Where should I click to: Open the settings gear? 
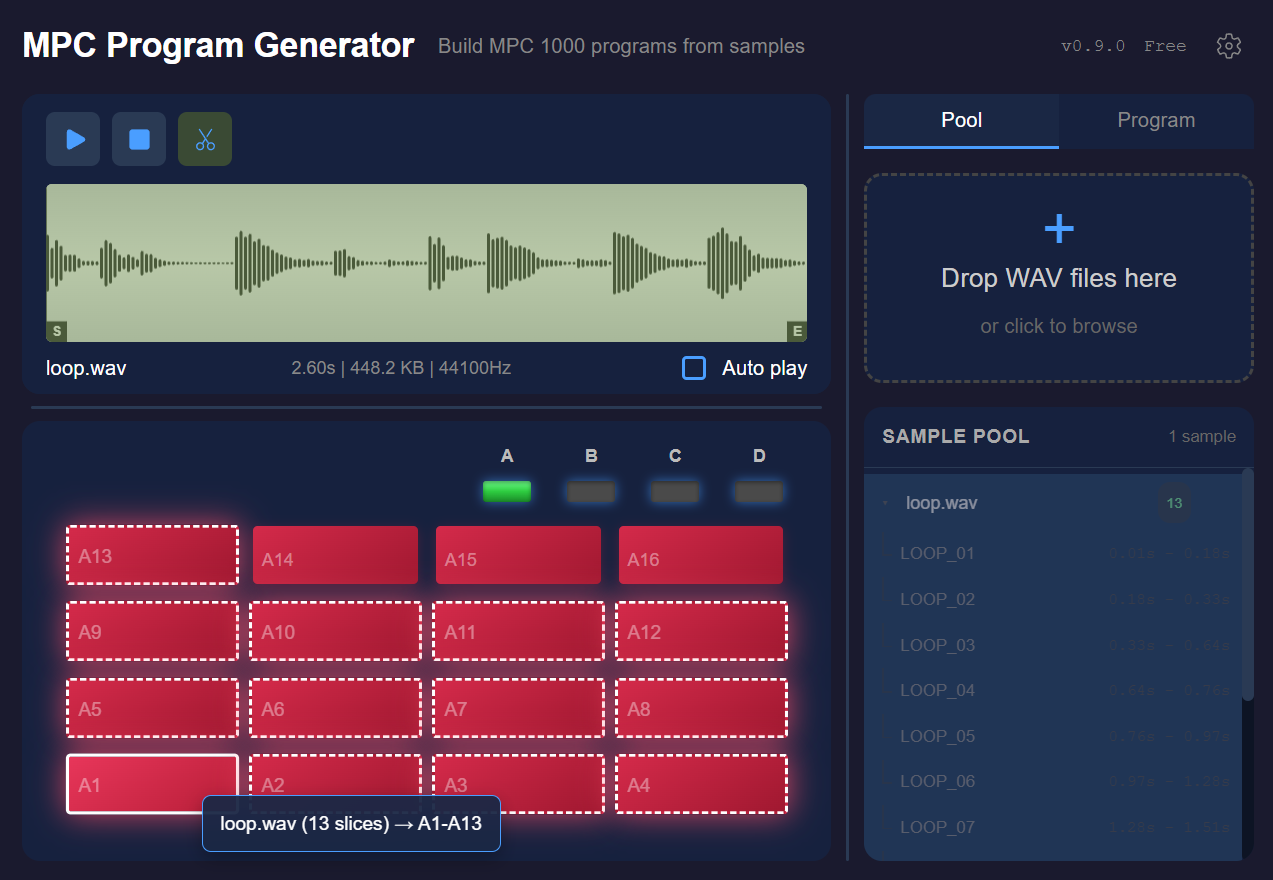tap(1228, 45)
